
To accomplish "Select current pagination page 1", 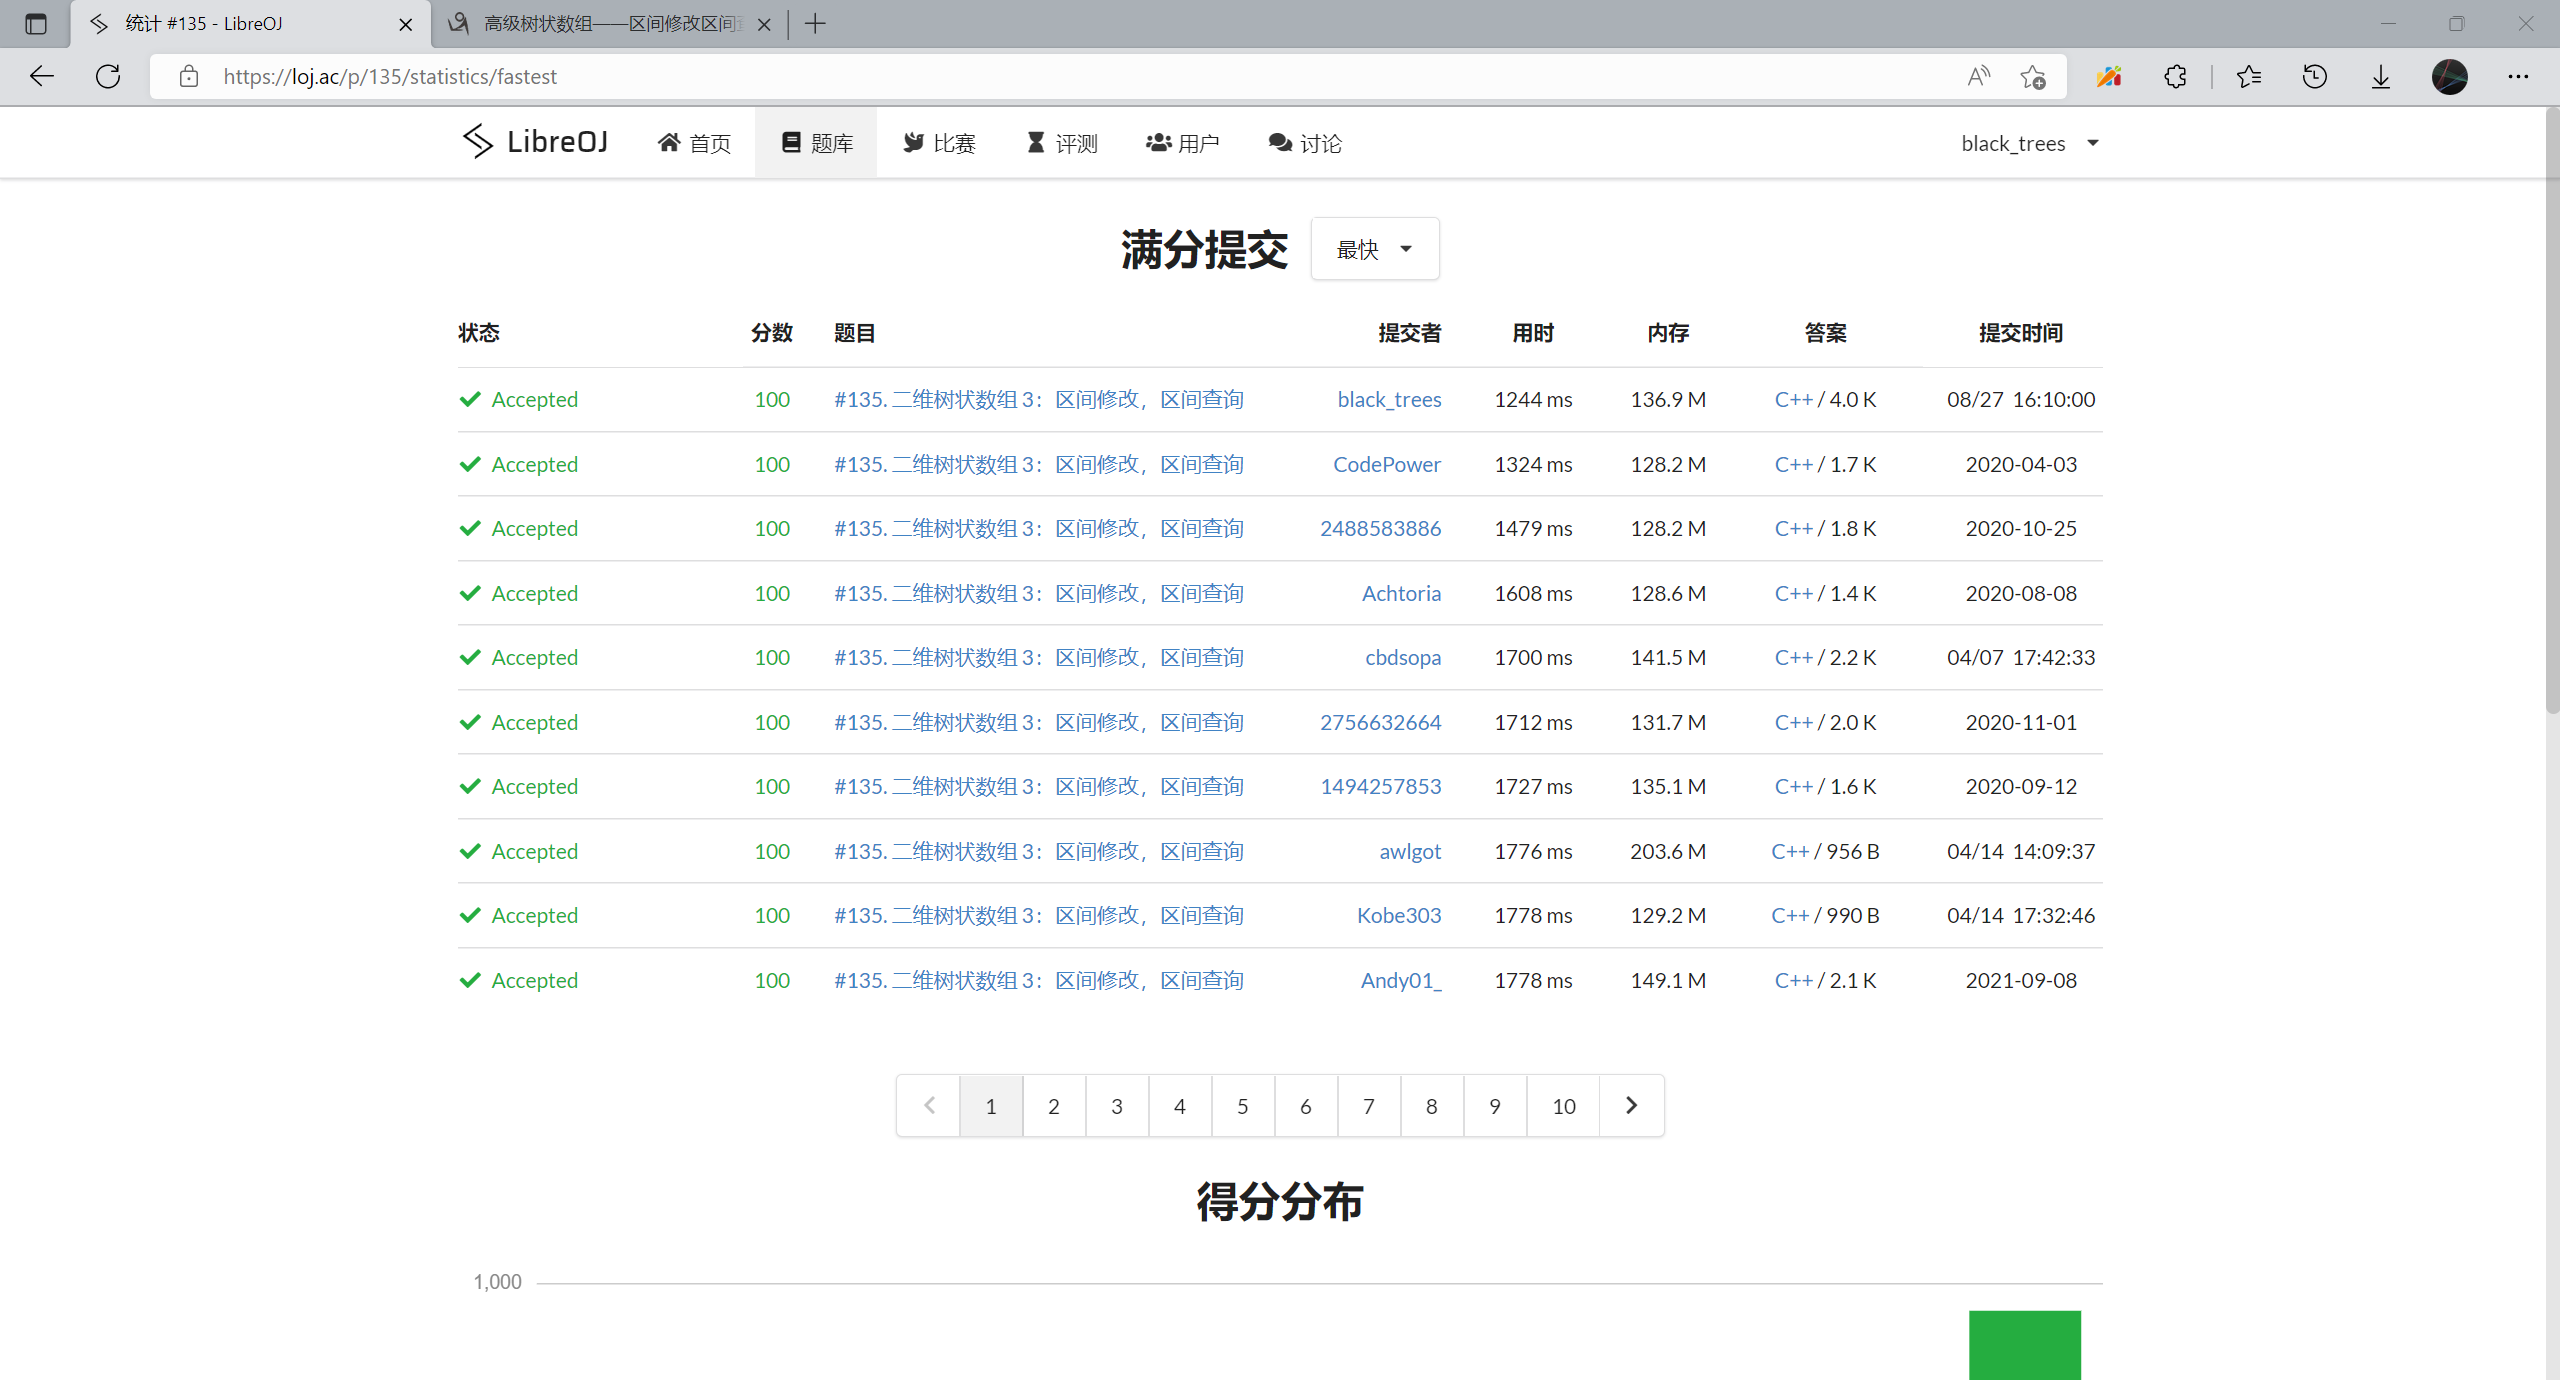I will point(991,1105).
